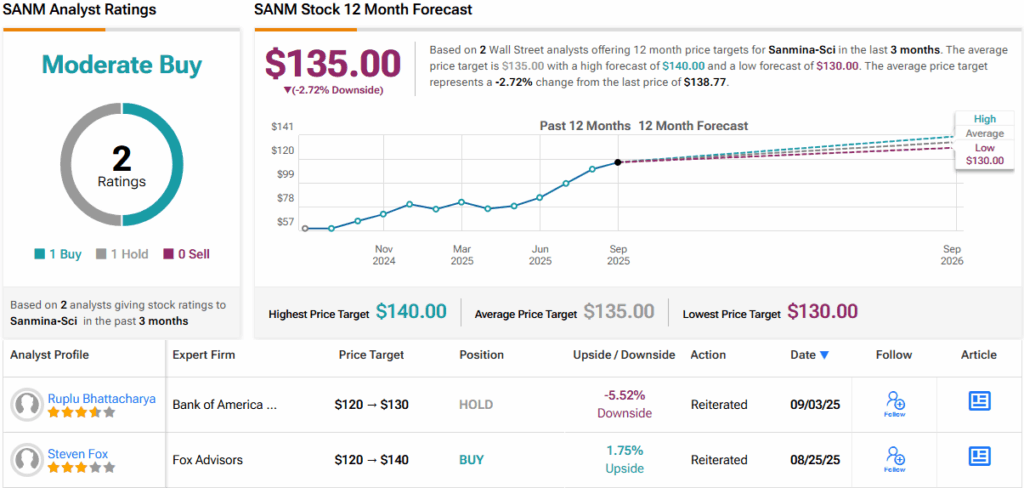Click the Bank of America firm name
This screenshot has height=488, width=1024.
click(225, 405)
